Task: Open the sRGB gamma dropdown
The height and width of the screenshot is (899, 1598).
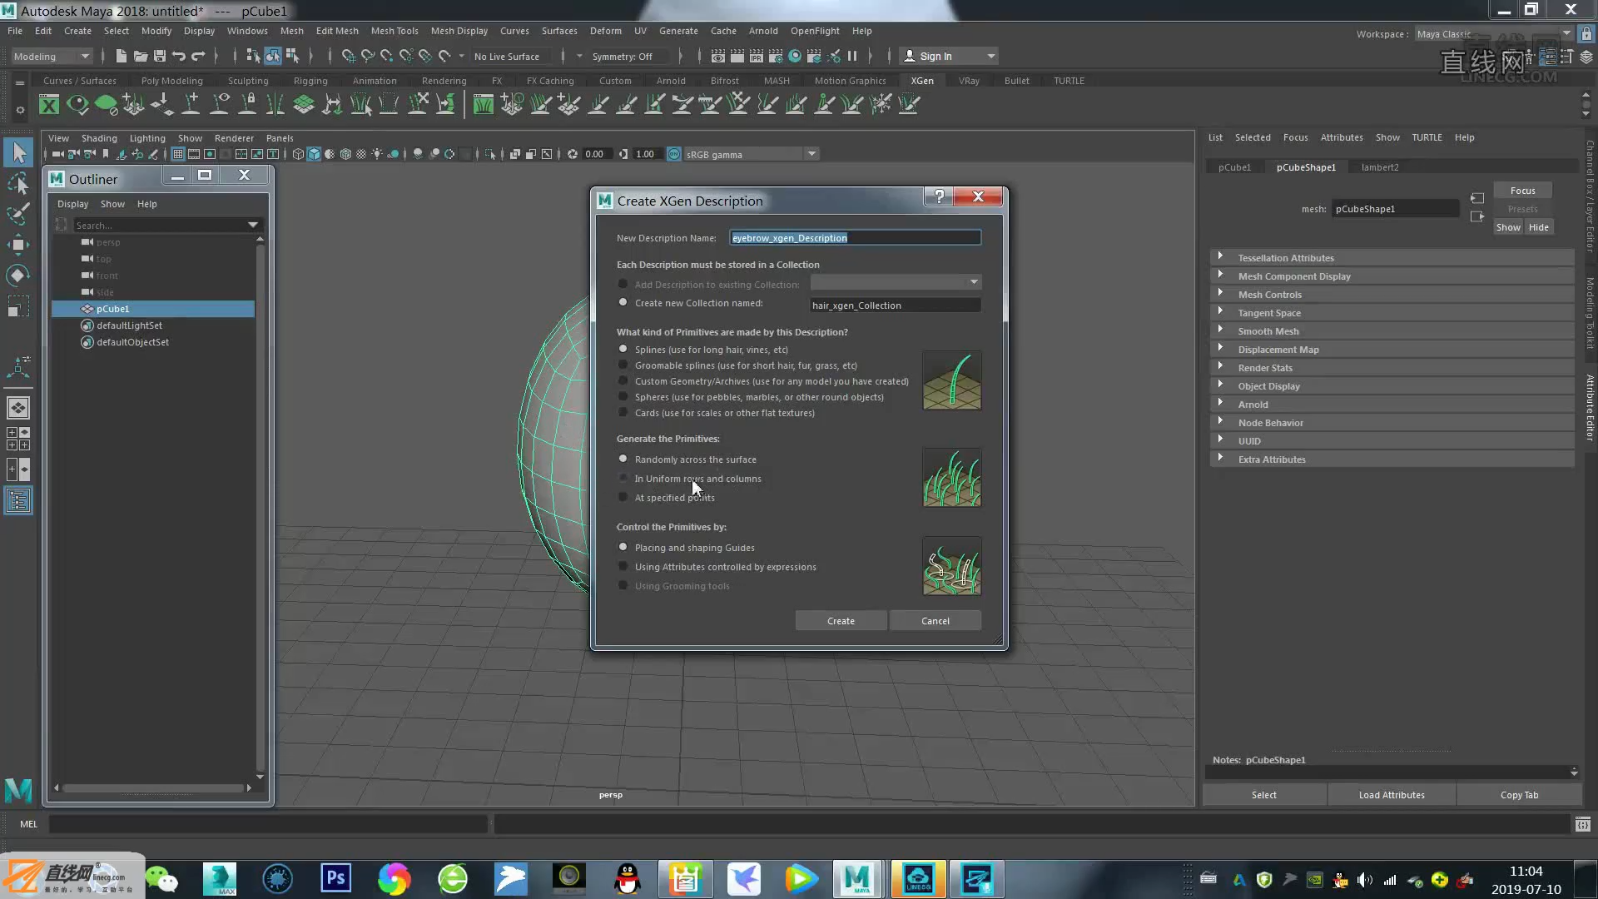Action: coord(750,154)
